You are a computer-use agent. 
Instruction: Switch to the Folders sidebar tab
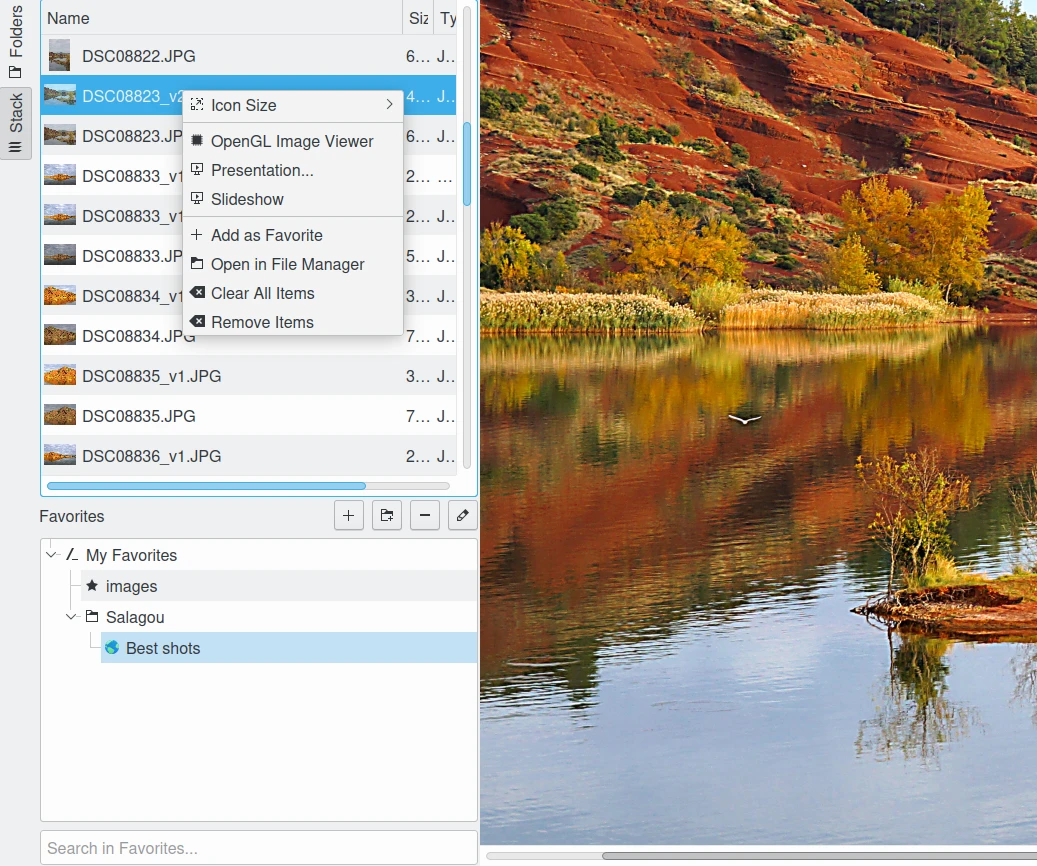coord(16,40)
